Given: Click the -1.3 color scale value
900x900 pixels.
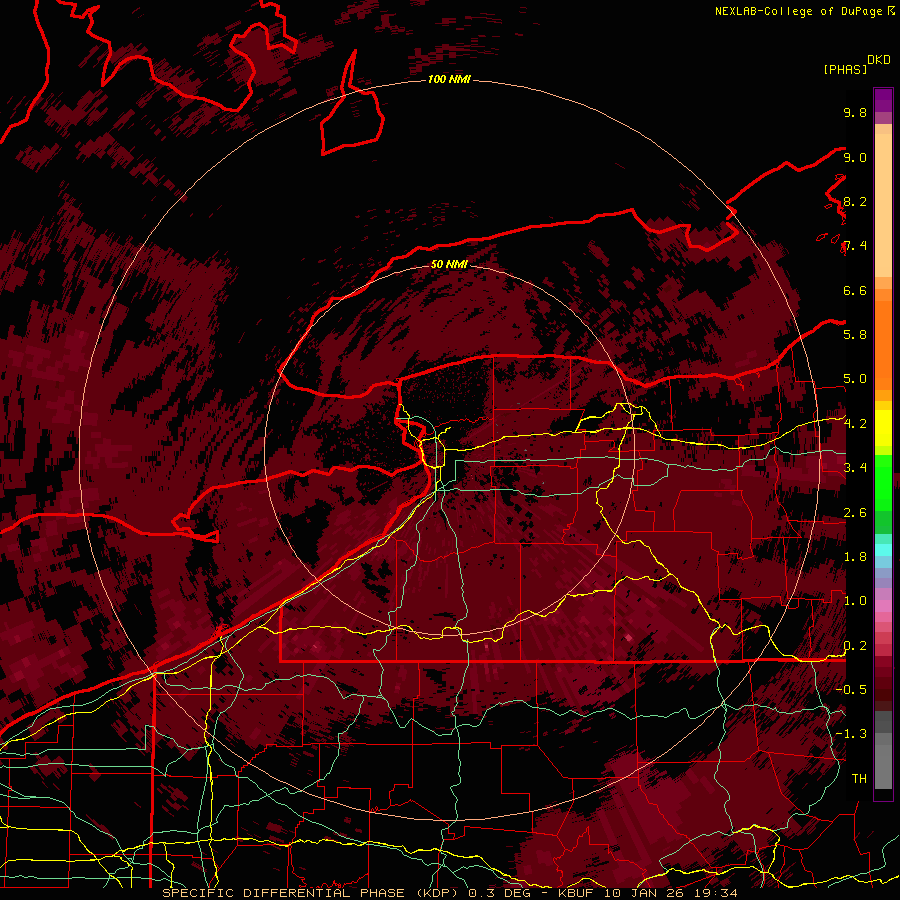Looking at the screenshot, I should (851, 734).
